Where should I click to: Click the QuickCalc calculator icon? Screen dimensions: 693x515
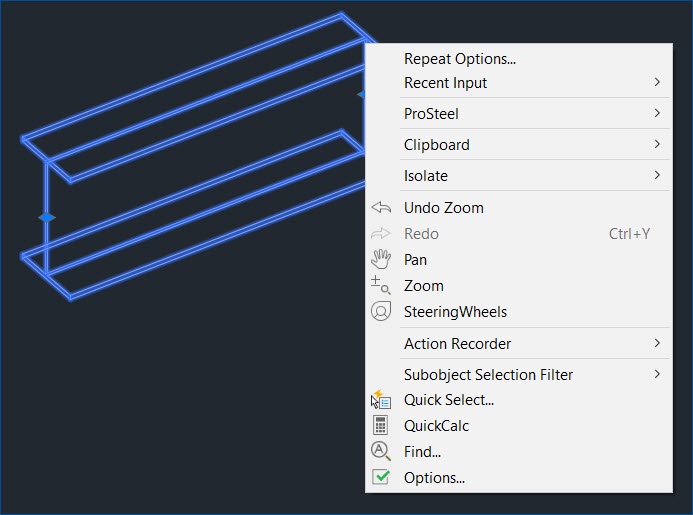[380, 425]
